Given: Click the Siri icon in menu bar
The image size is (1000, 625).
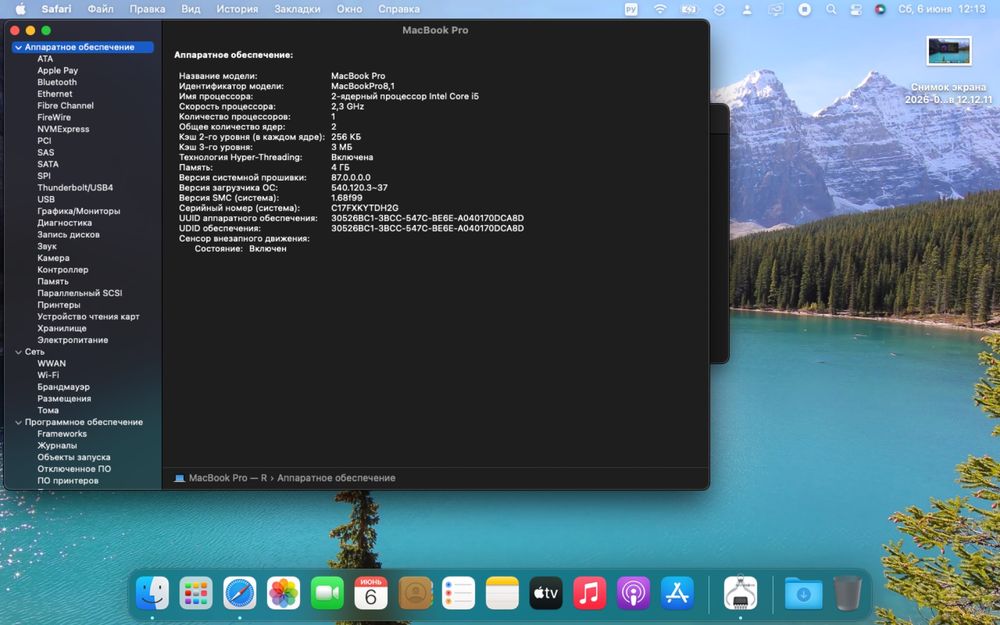Looking at the screenshot, I should tap(880, 9).
